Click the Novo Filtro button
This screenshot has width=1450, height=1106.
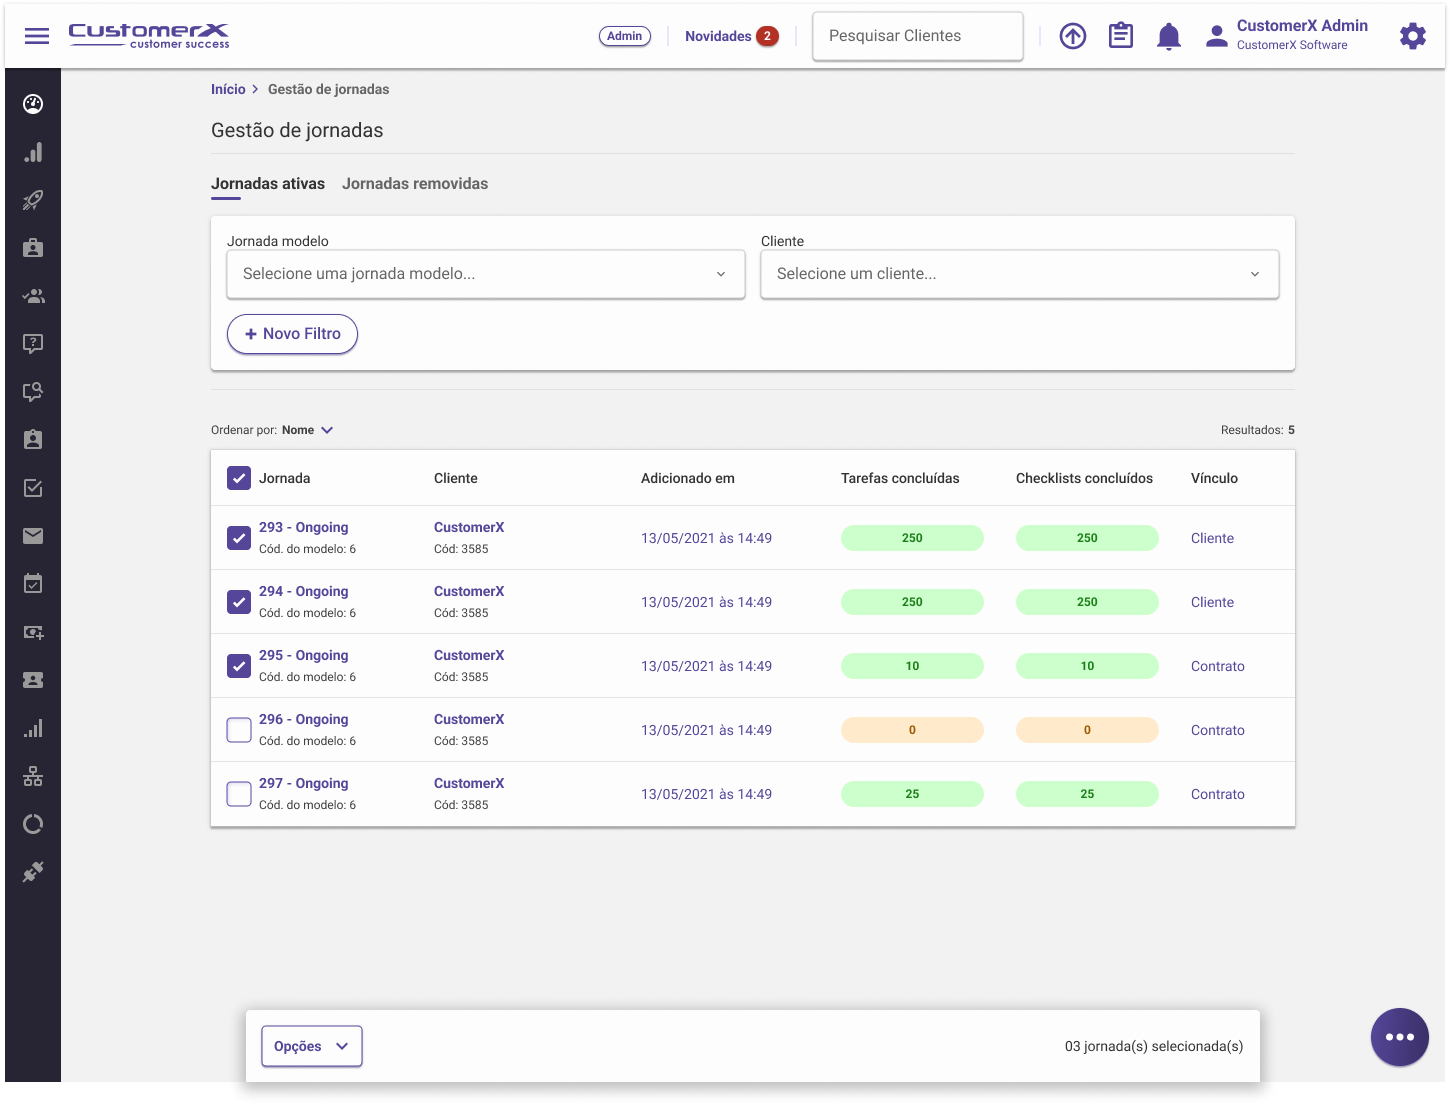(x=292, y=334)
